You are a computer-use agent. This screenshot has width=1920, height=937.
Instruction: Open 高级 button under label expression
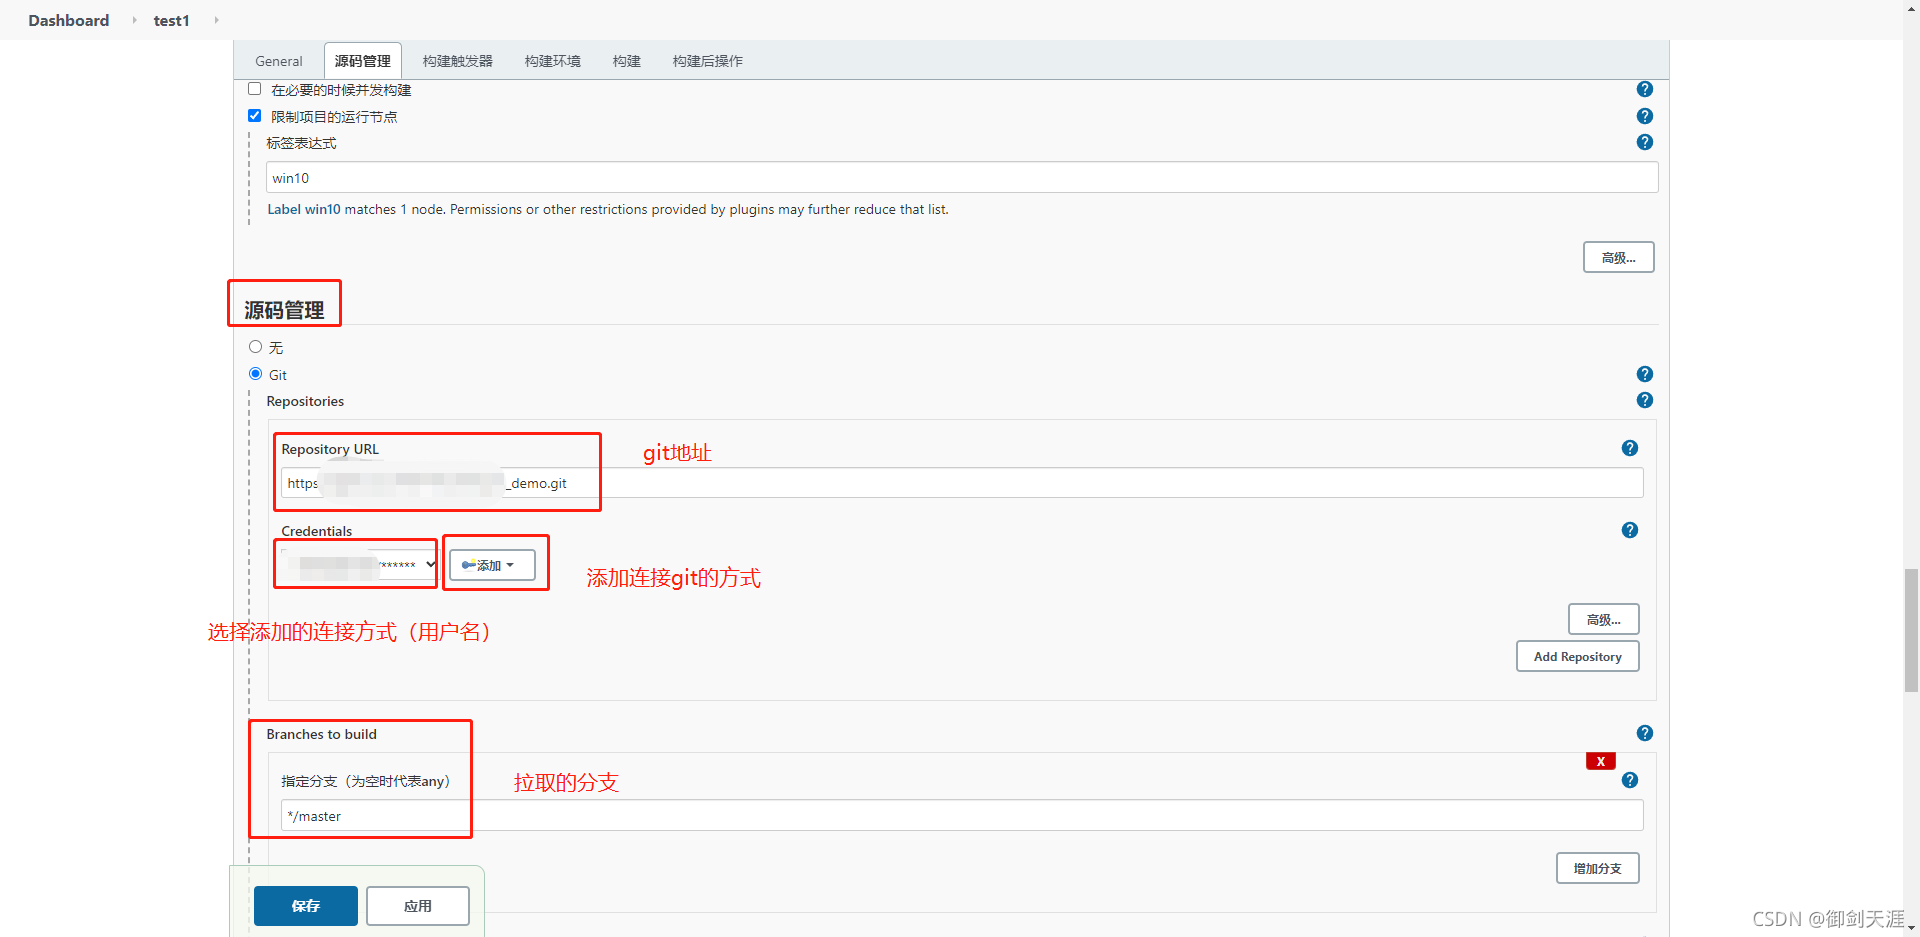coord(1618,257)
